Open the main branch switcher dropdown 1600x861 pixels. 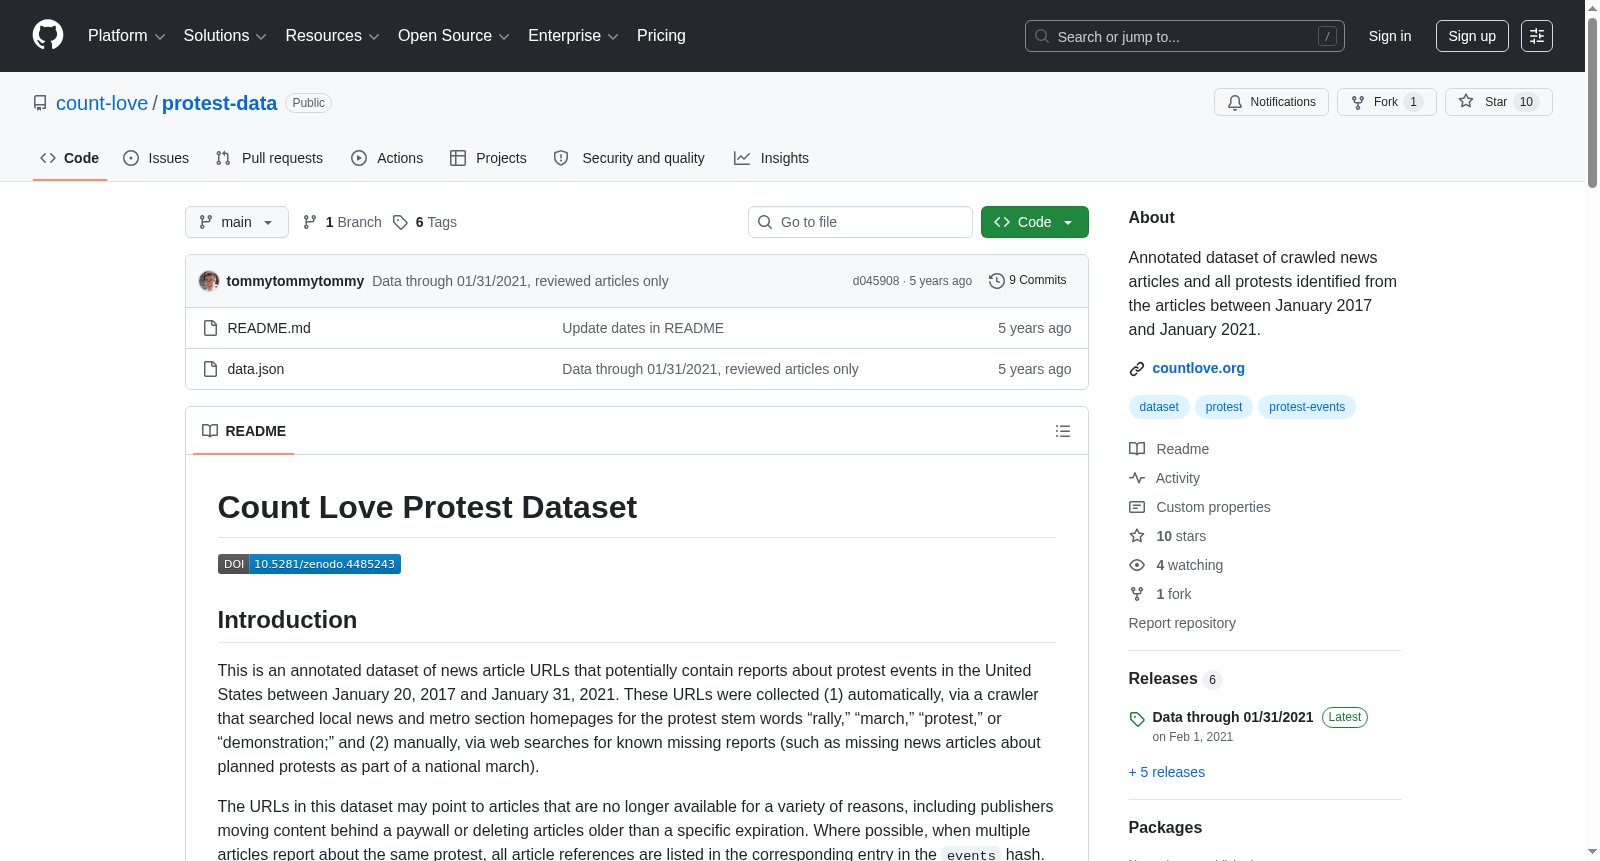(x=237, y=222)
